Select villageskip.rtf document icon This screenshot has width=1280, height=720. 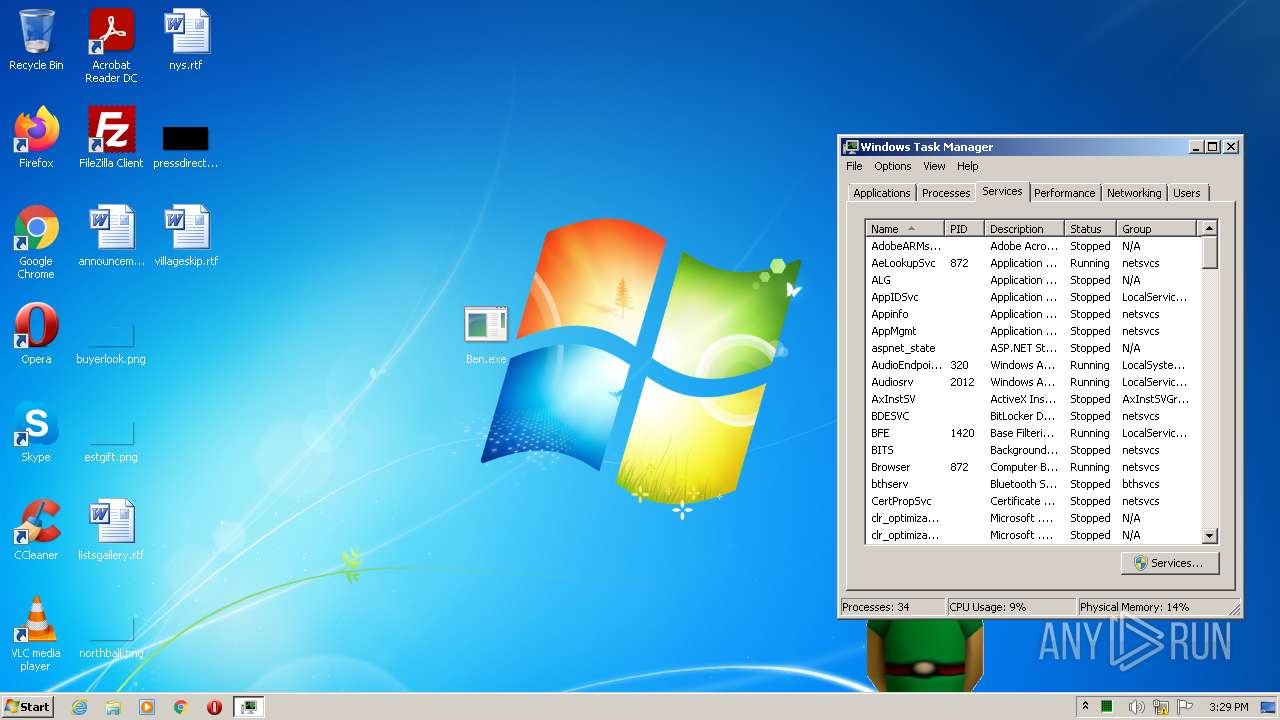point(186,236)
